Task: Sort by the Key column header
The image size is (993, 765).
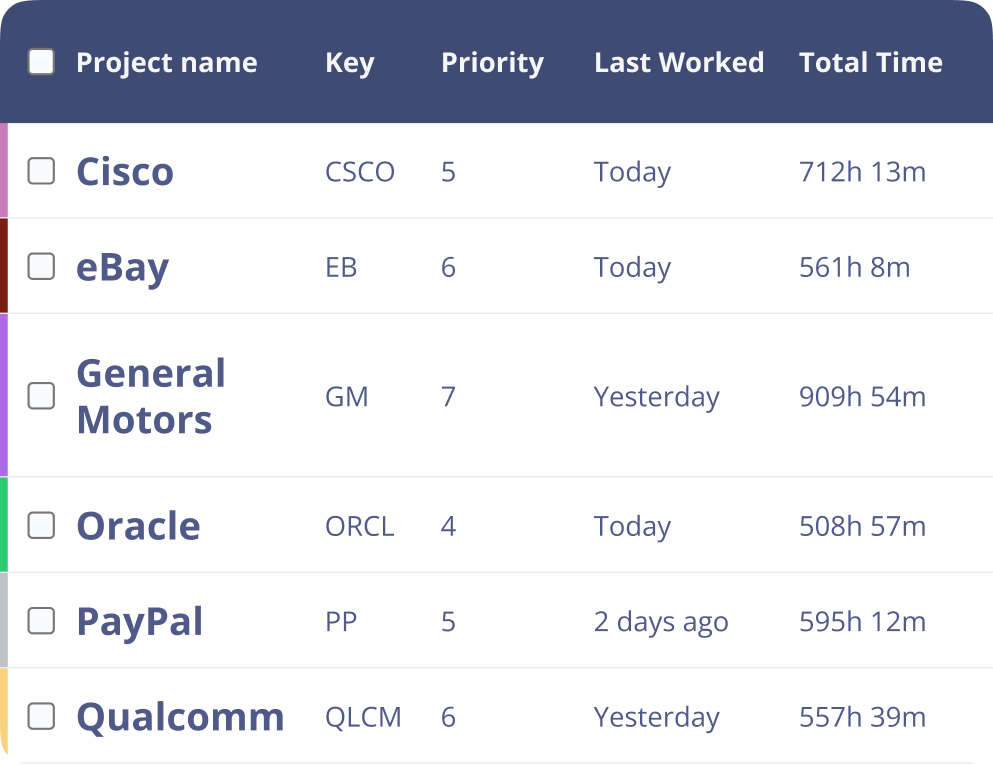Action: (349, 63)
